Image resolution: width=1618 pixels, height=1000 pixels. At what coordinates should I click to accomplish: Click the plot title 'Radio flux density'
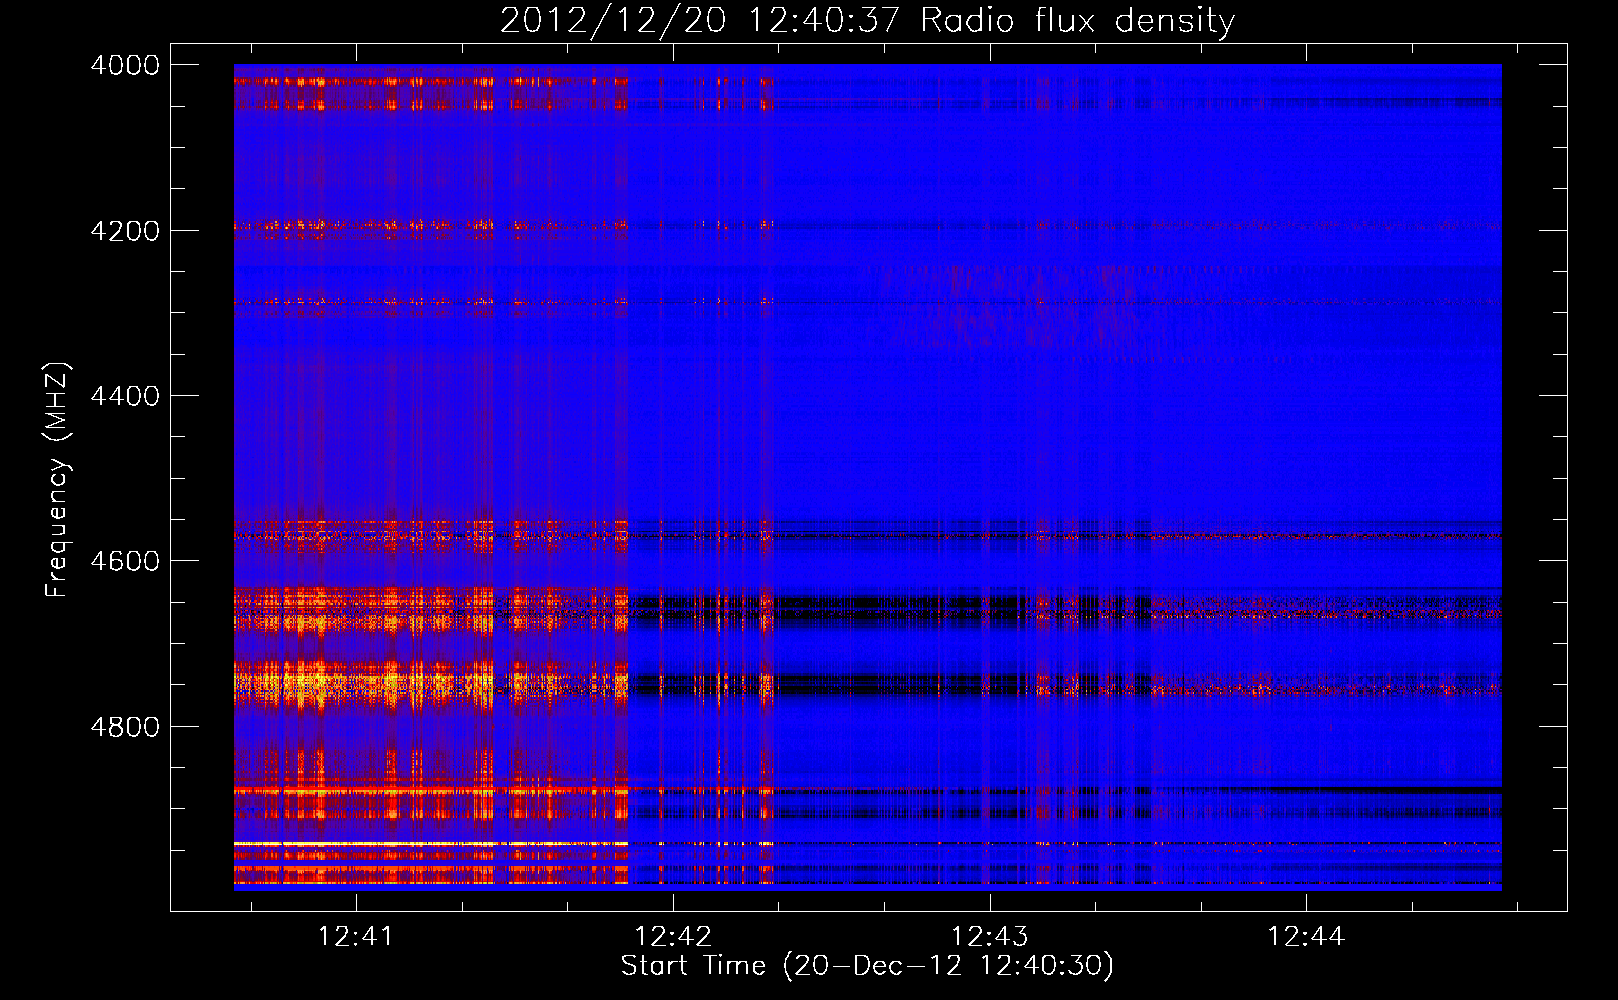[1078, 21]
